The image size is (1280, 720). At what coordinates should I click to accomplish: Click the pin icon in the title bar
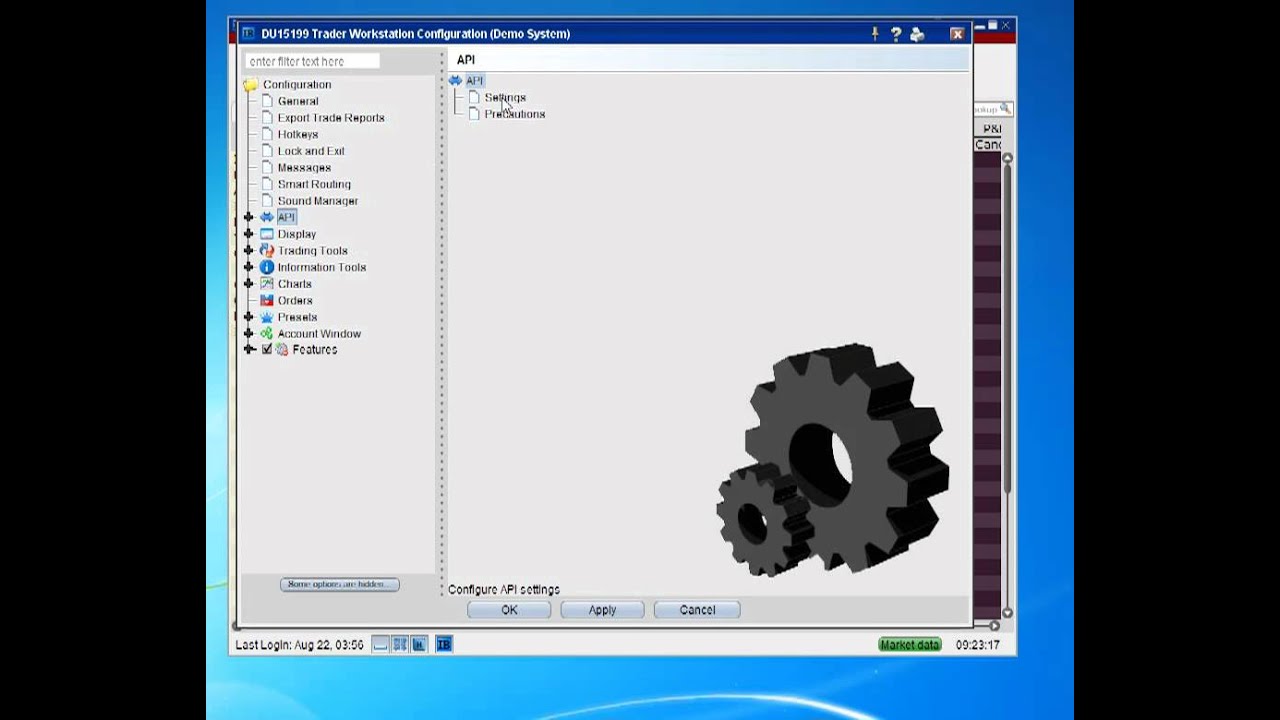[x=875, y=34]
